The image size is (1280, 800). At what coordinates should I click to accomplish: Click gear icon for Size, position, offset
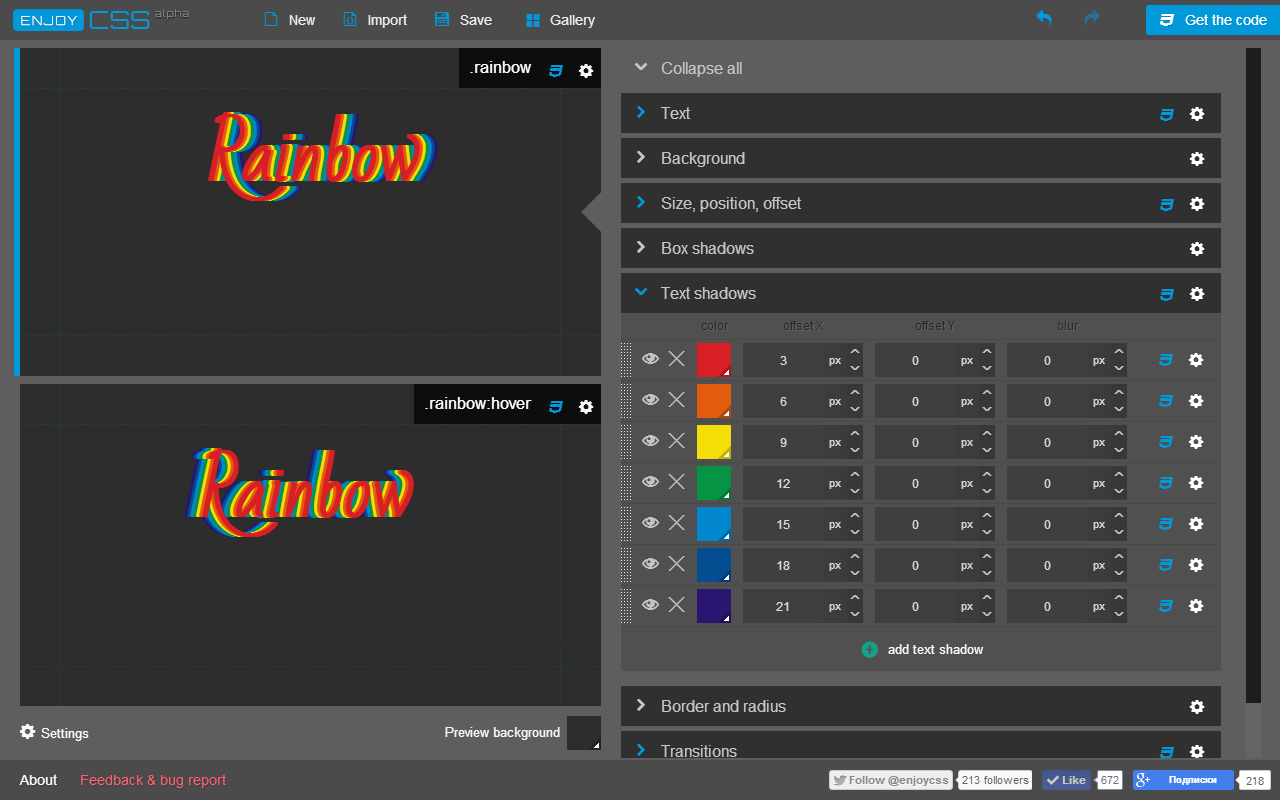(x=1197, y=204)
